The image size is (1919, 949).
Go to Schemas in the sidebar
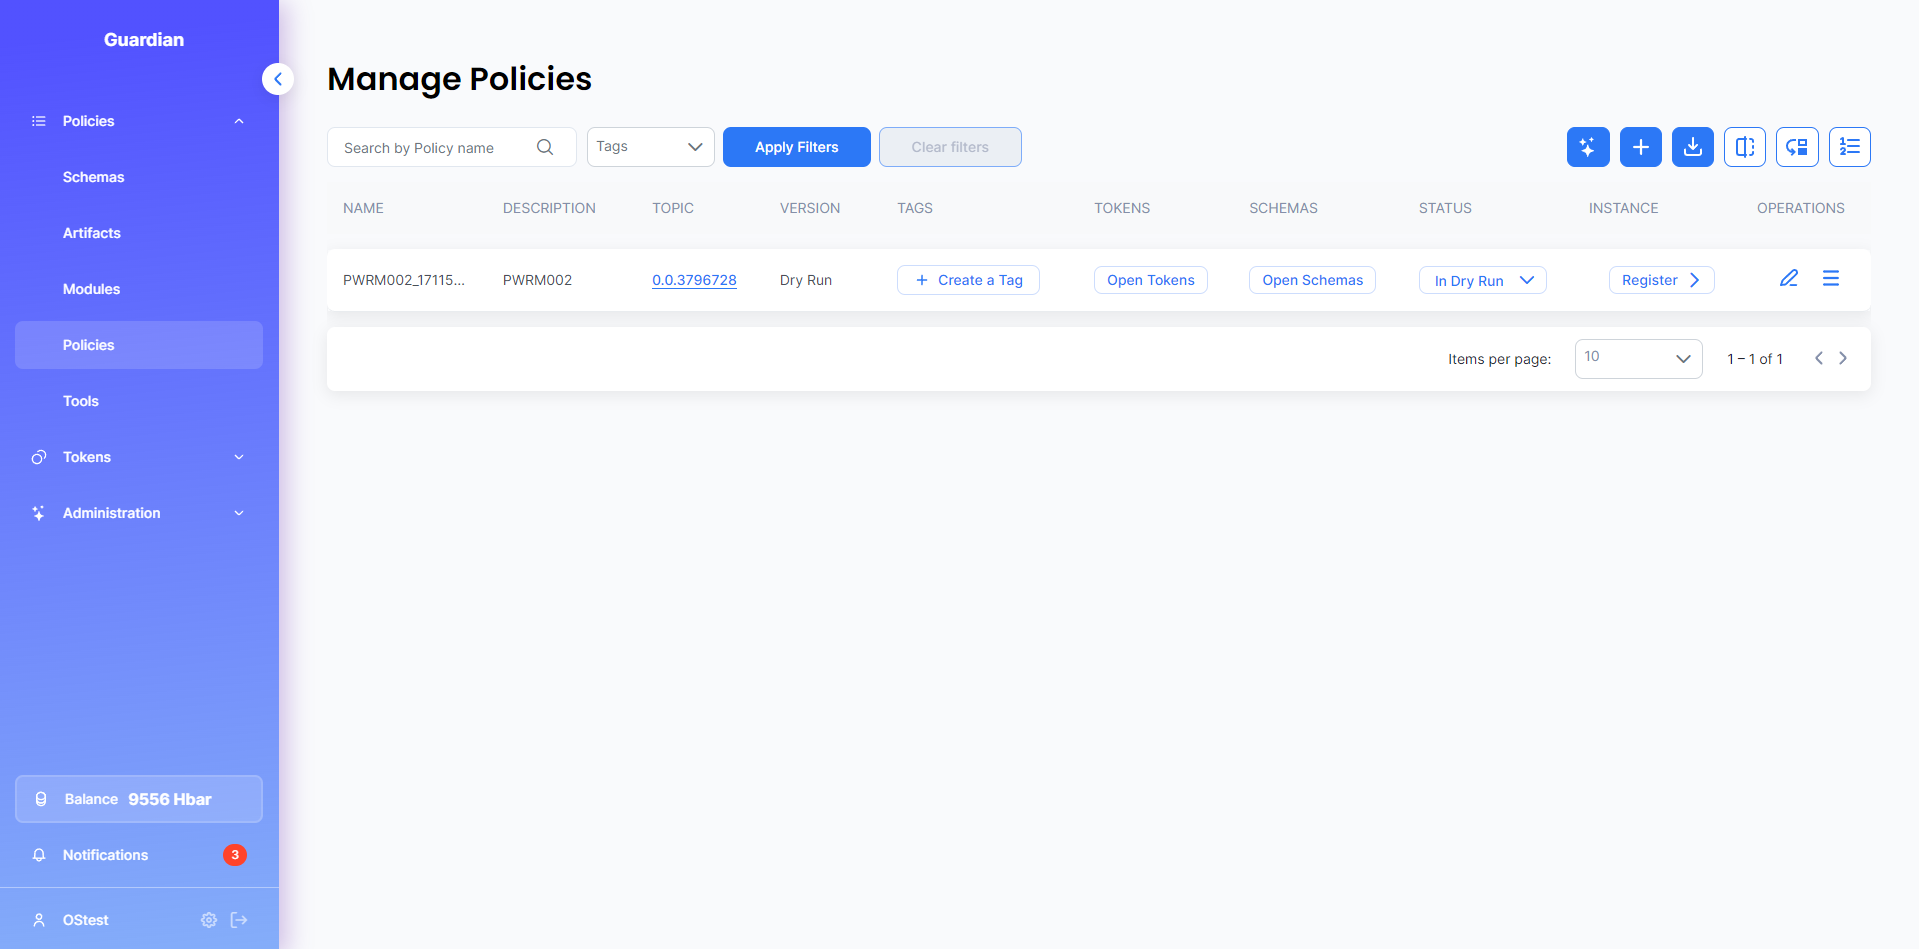(94, 177)
